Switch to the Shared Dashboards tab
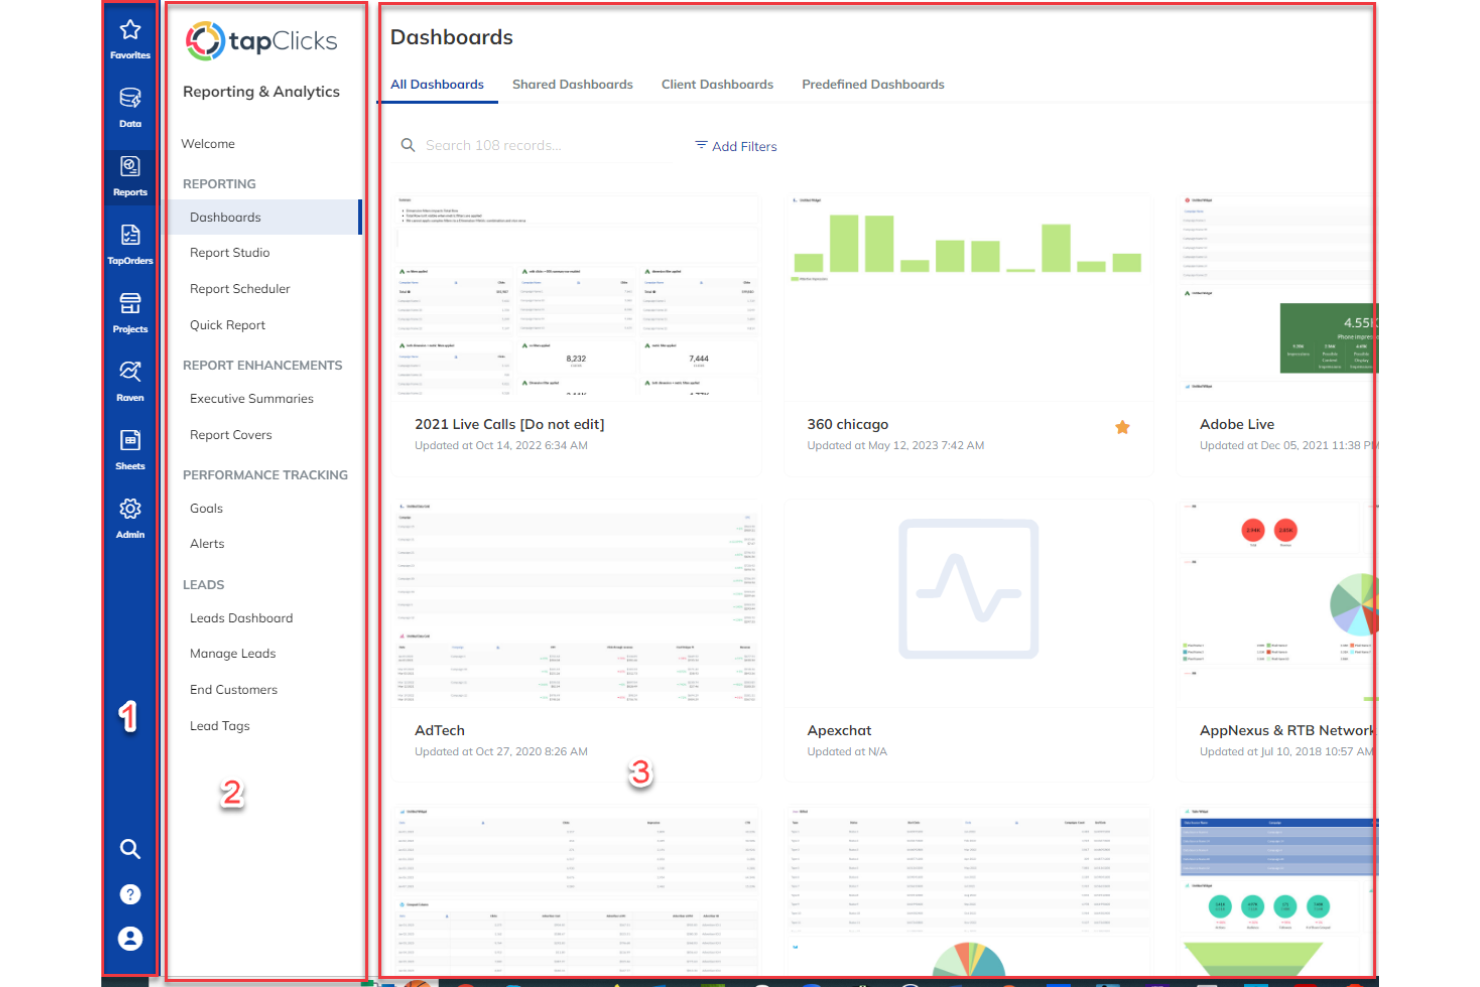This screenshot has height=987, width=1480. (x=572, y=85)
